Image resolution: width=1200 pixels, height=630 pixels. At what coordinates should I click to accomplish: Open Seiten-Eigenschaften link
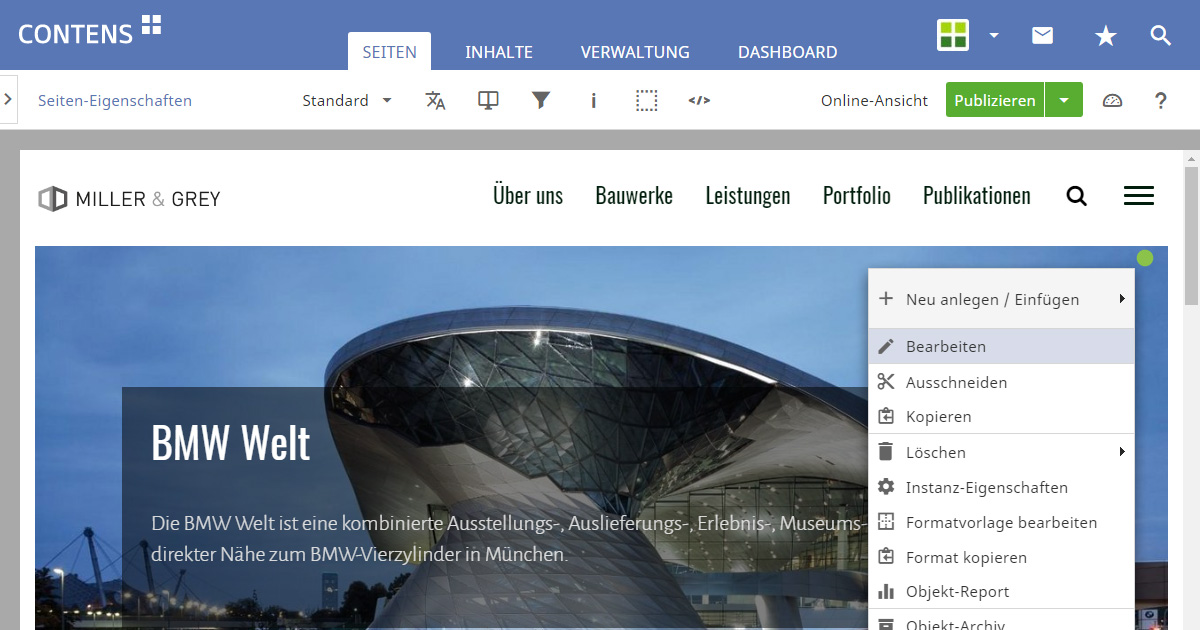click(115, 100)
